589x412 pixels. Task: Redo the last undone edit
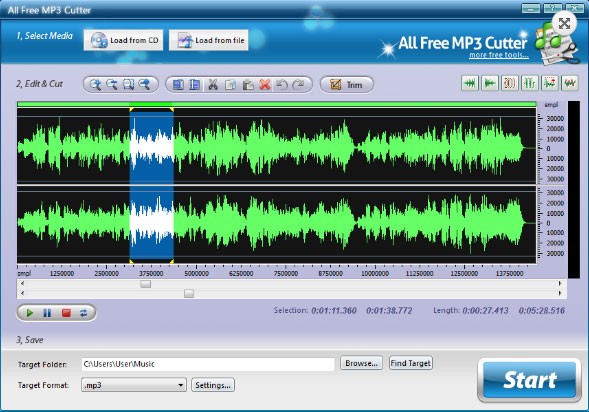pyautogui.click(x=299, y=85)
